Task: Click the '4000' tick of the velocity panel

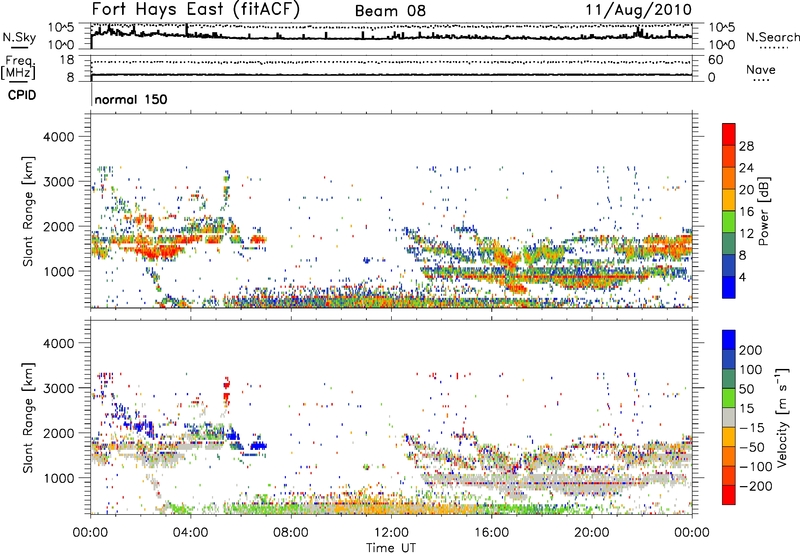Action: (x=58, y=343)
